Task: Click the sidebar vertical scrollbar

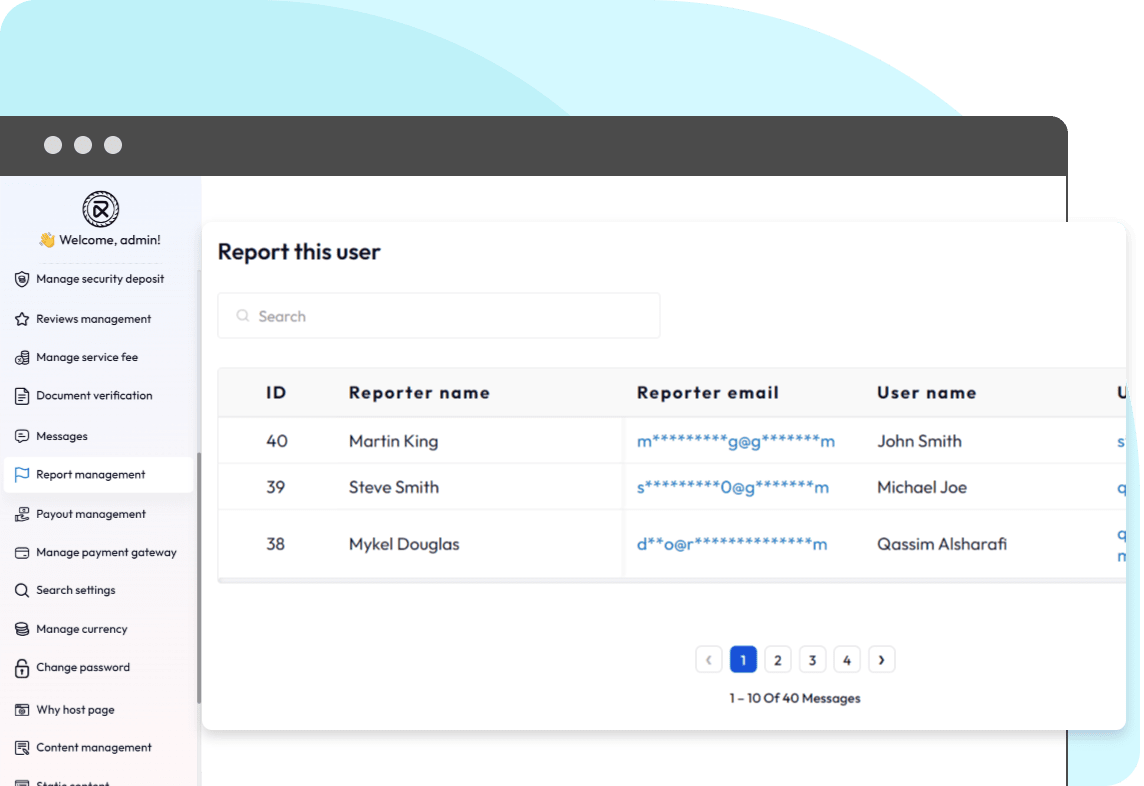Action: coord(198,578)
